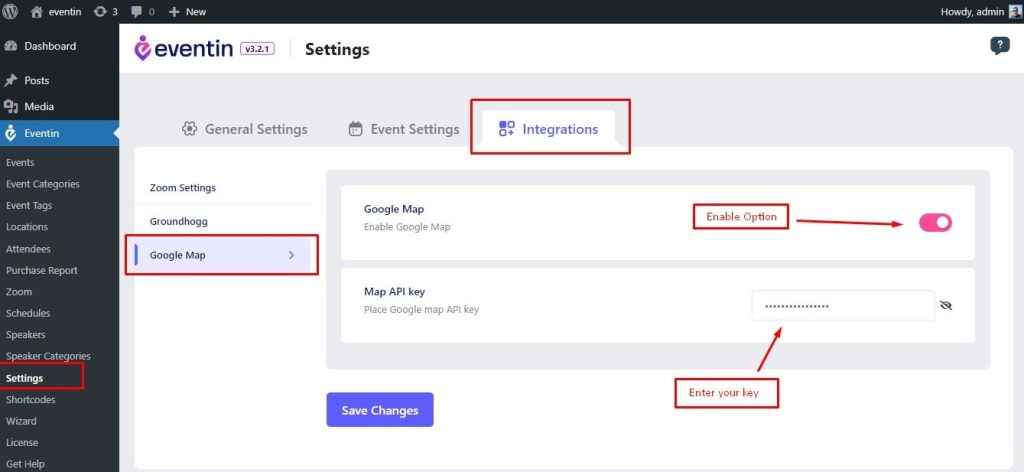
Task: Open Shortcodes submenu
Action: pos(31,400)
